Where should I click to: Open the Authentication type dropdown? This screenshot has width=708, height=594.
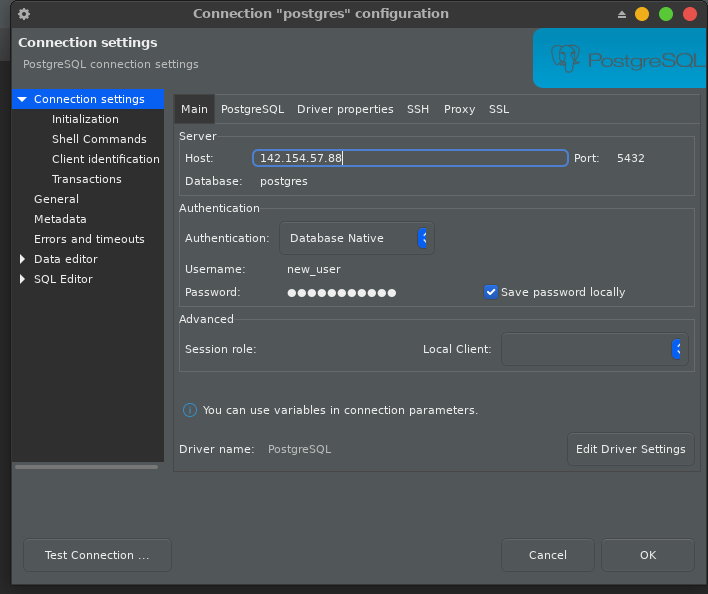pos(356,238)
